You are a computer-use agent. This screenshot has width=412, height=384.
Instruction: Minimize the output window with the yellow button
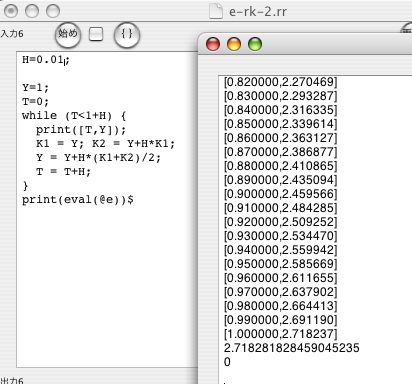coord(234,44)
